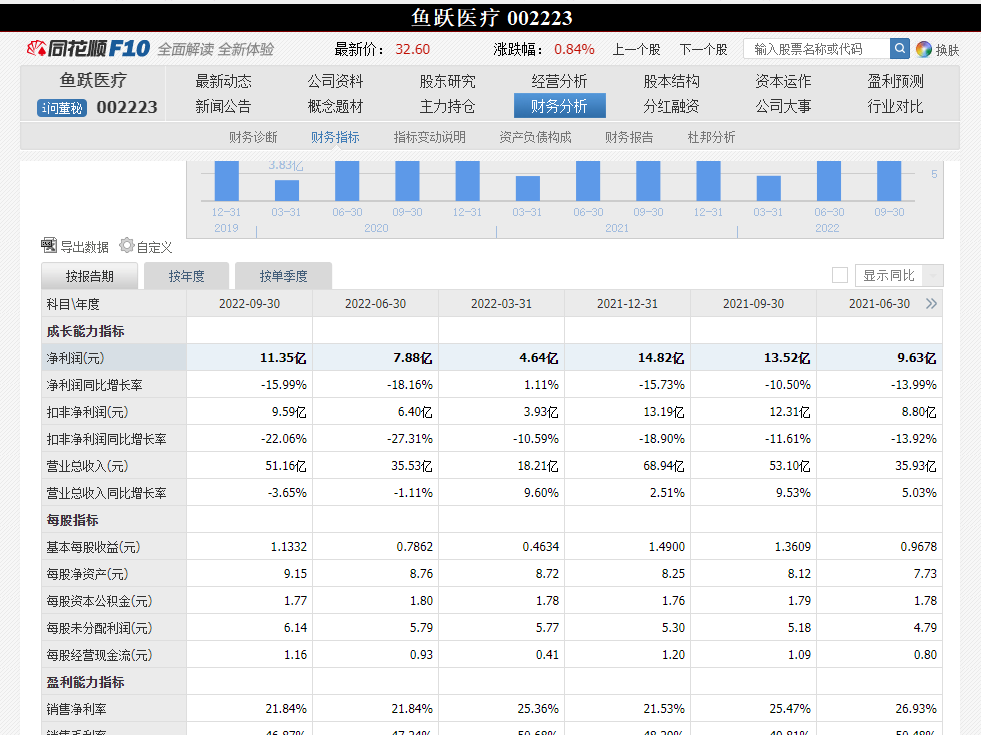Click the 换肤 skin color wheel icon
981x735 pixels.
[x=923, y=49]
